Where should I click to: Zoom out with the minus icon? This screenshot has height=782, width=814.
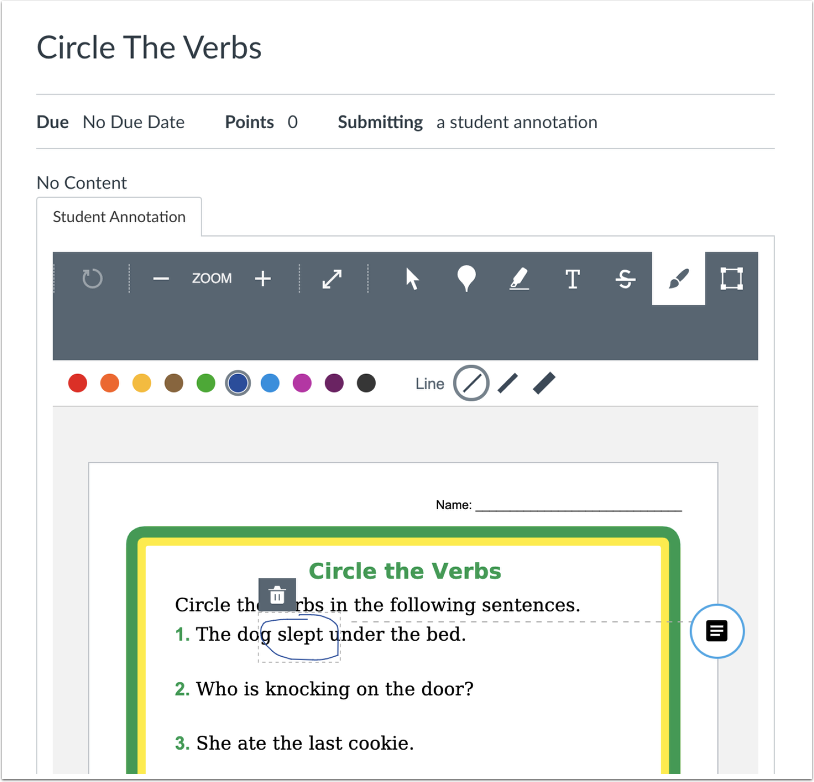point(161,279)
